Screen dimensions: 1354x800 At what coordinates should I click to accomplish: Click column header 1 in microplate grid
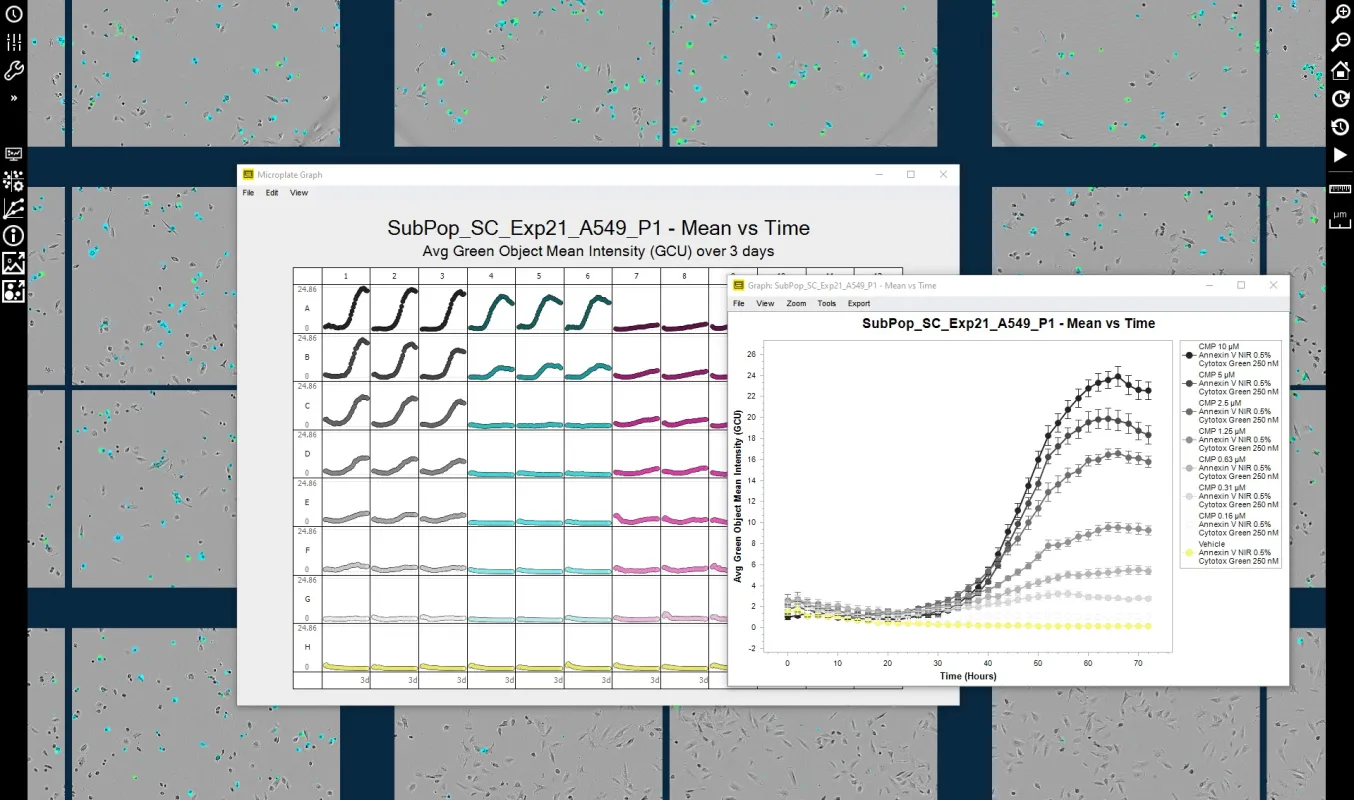point(346,276)
